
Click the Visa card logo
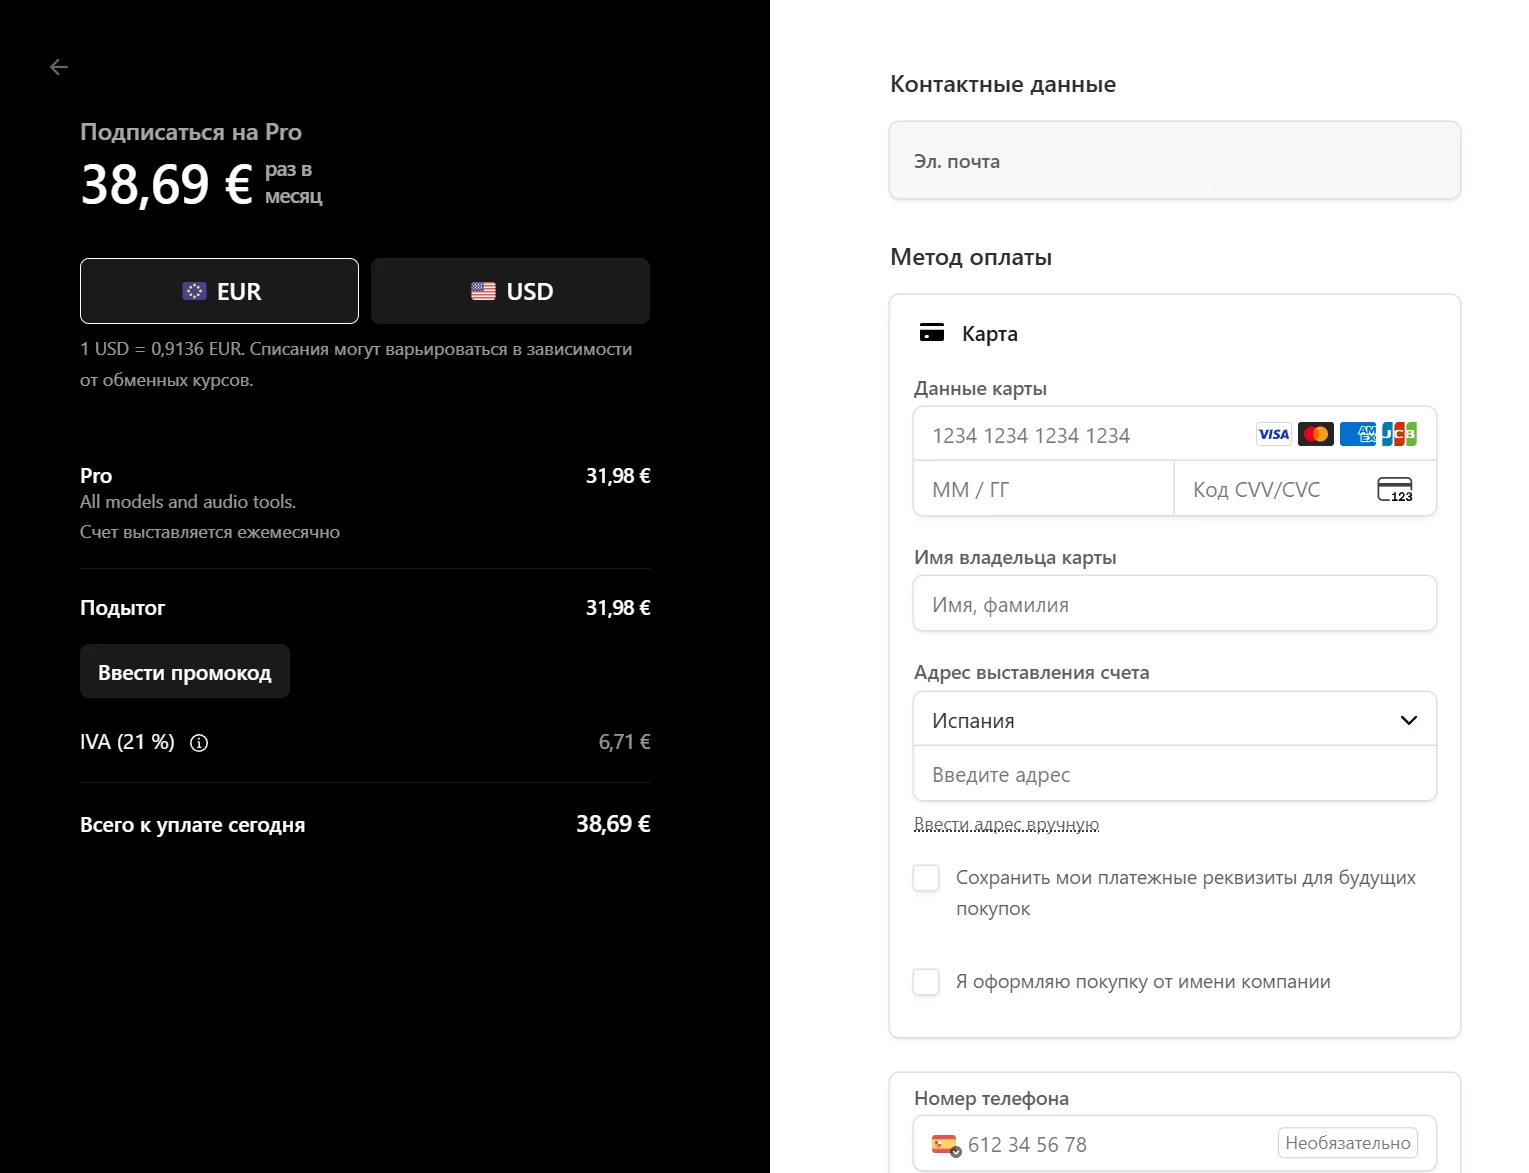[x=1274, y=434]
